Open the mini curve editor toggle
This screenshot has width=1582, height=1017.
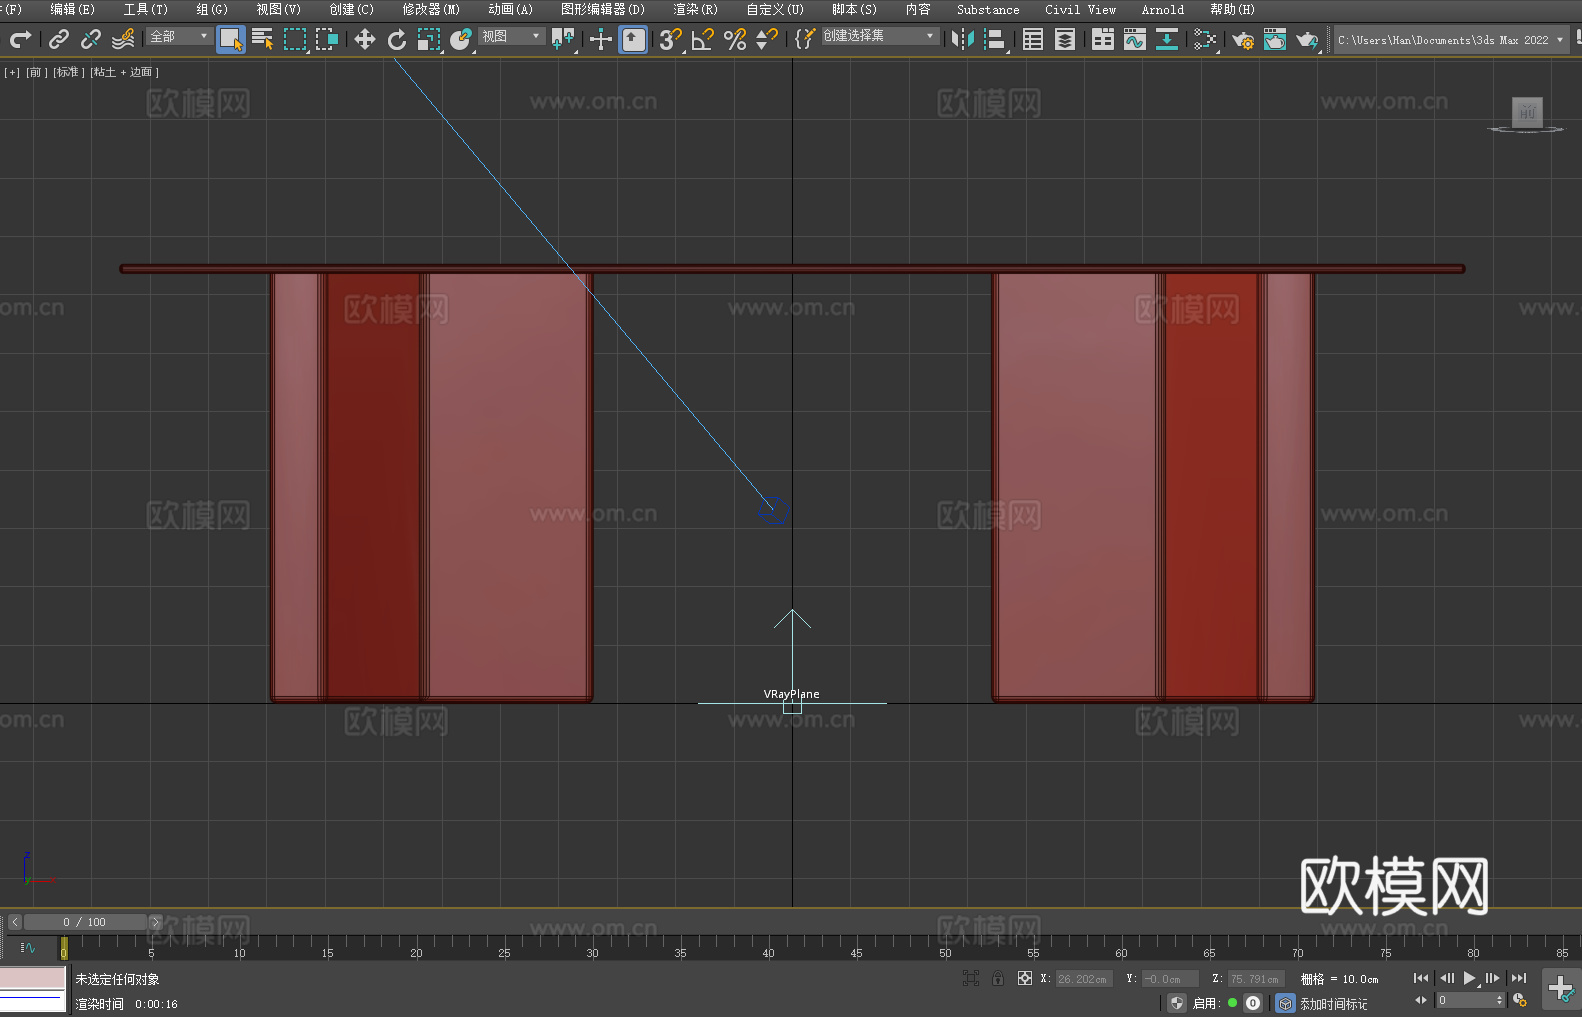point(28,947)
